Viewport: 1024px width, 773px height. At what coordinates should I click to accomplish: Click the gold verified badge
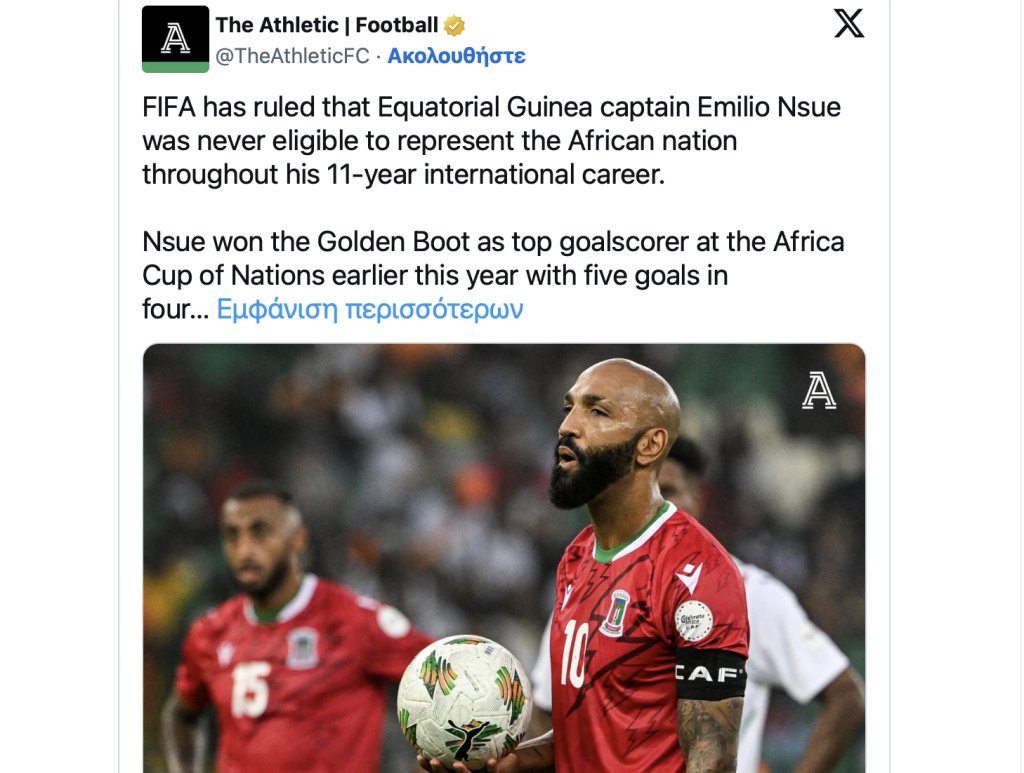pyautogui.click(x=454, y=26)
